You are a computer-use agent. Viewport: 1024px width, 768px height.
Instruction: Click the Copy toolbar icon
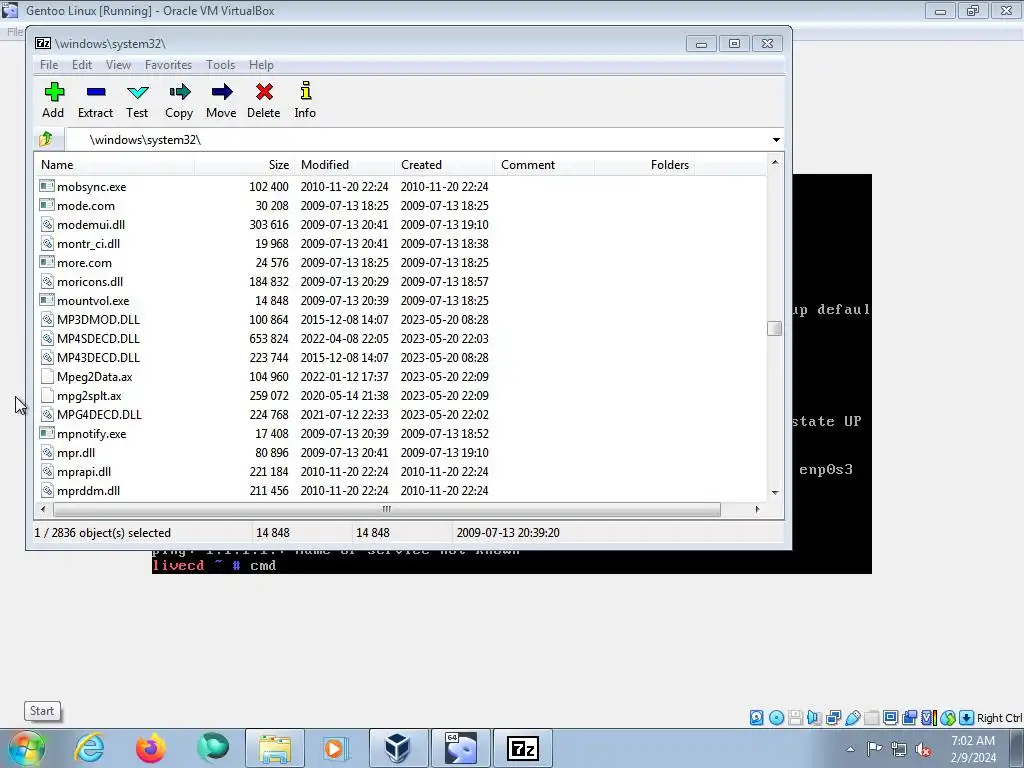(x=180, y=92)
